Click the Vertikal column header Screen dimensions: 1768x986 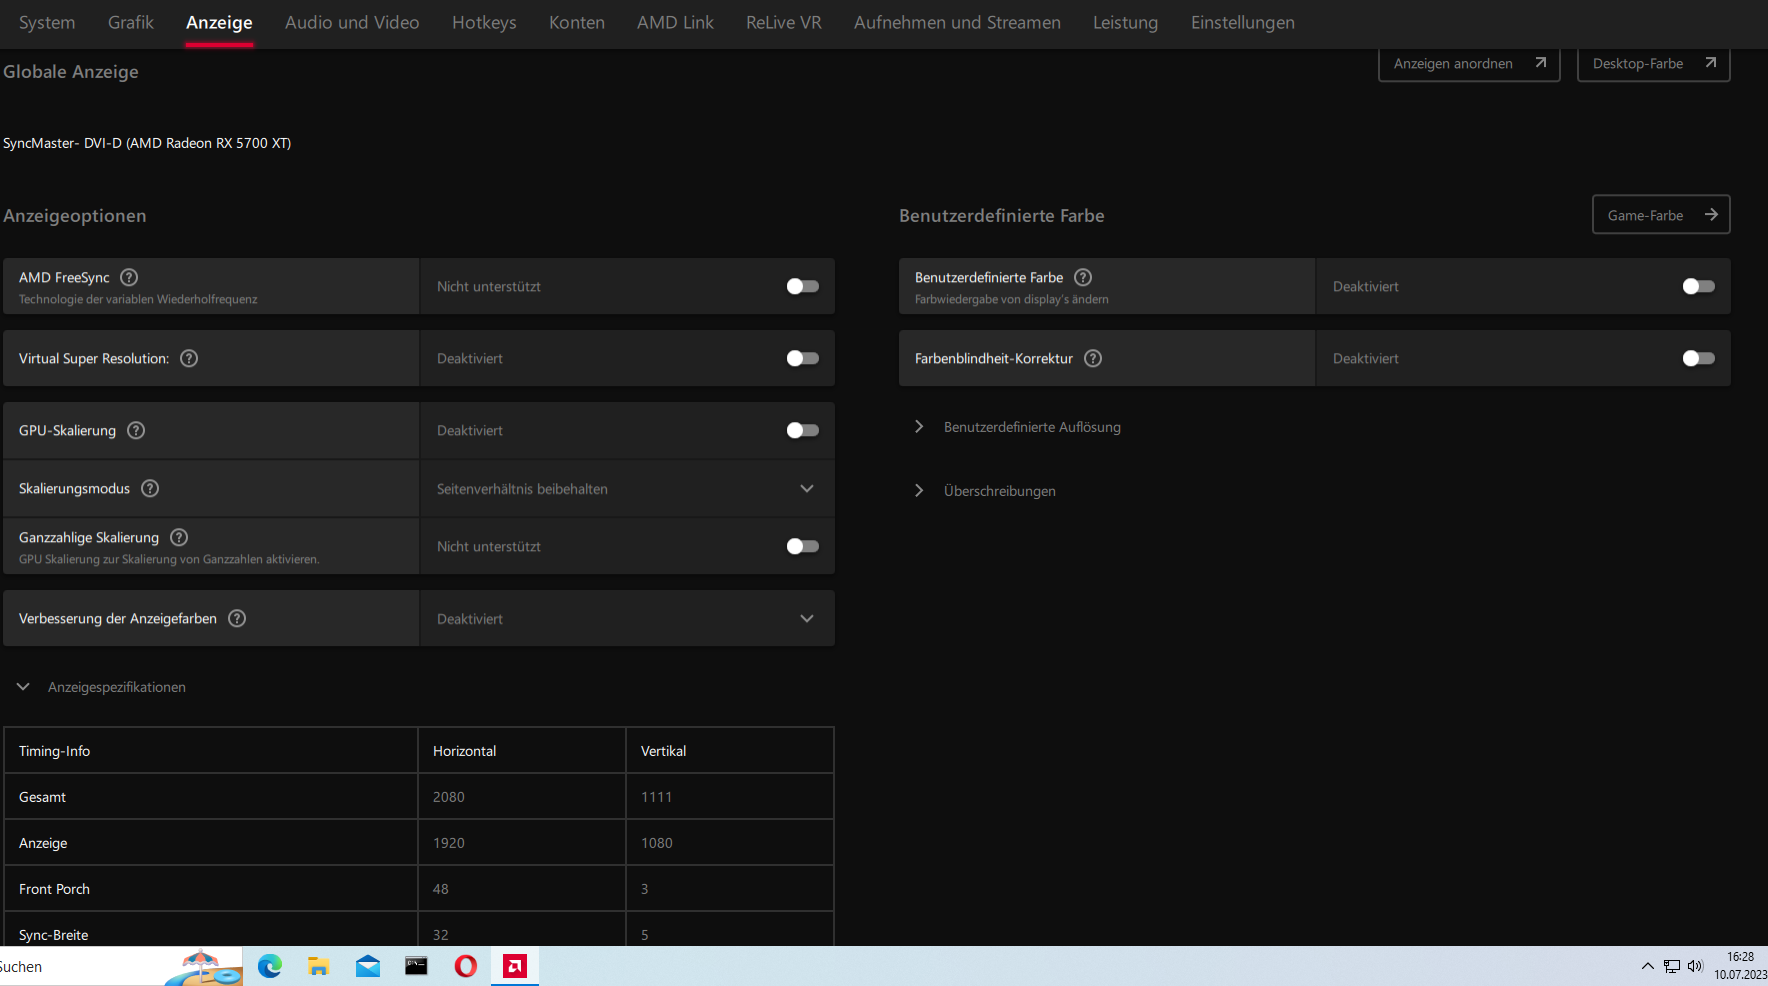pos(663,751)
